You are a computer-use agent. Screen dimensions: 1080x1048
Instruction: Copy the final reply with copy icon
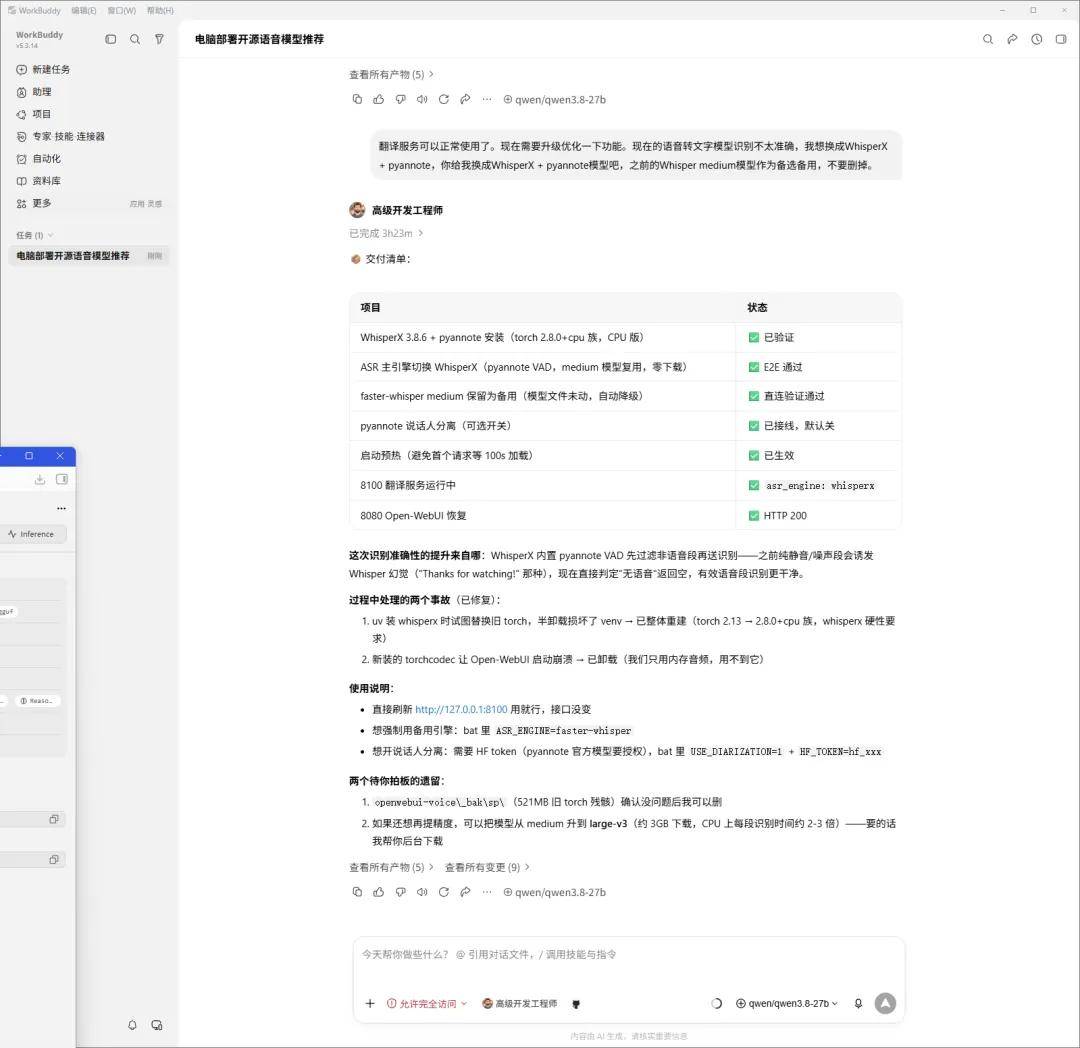(x=357, y=892)
